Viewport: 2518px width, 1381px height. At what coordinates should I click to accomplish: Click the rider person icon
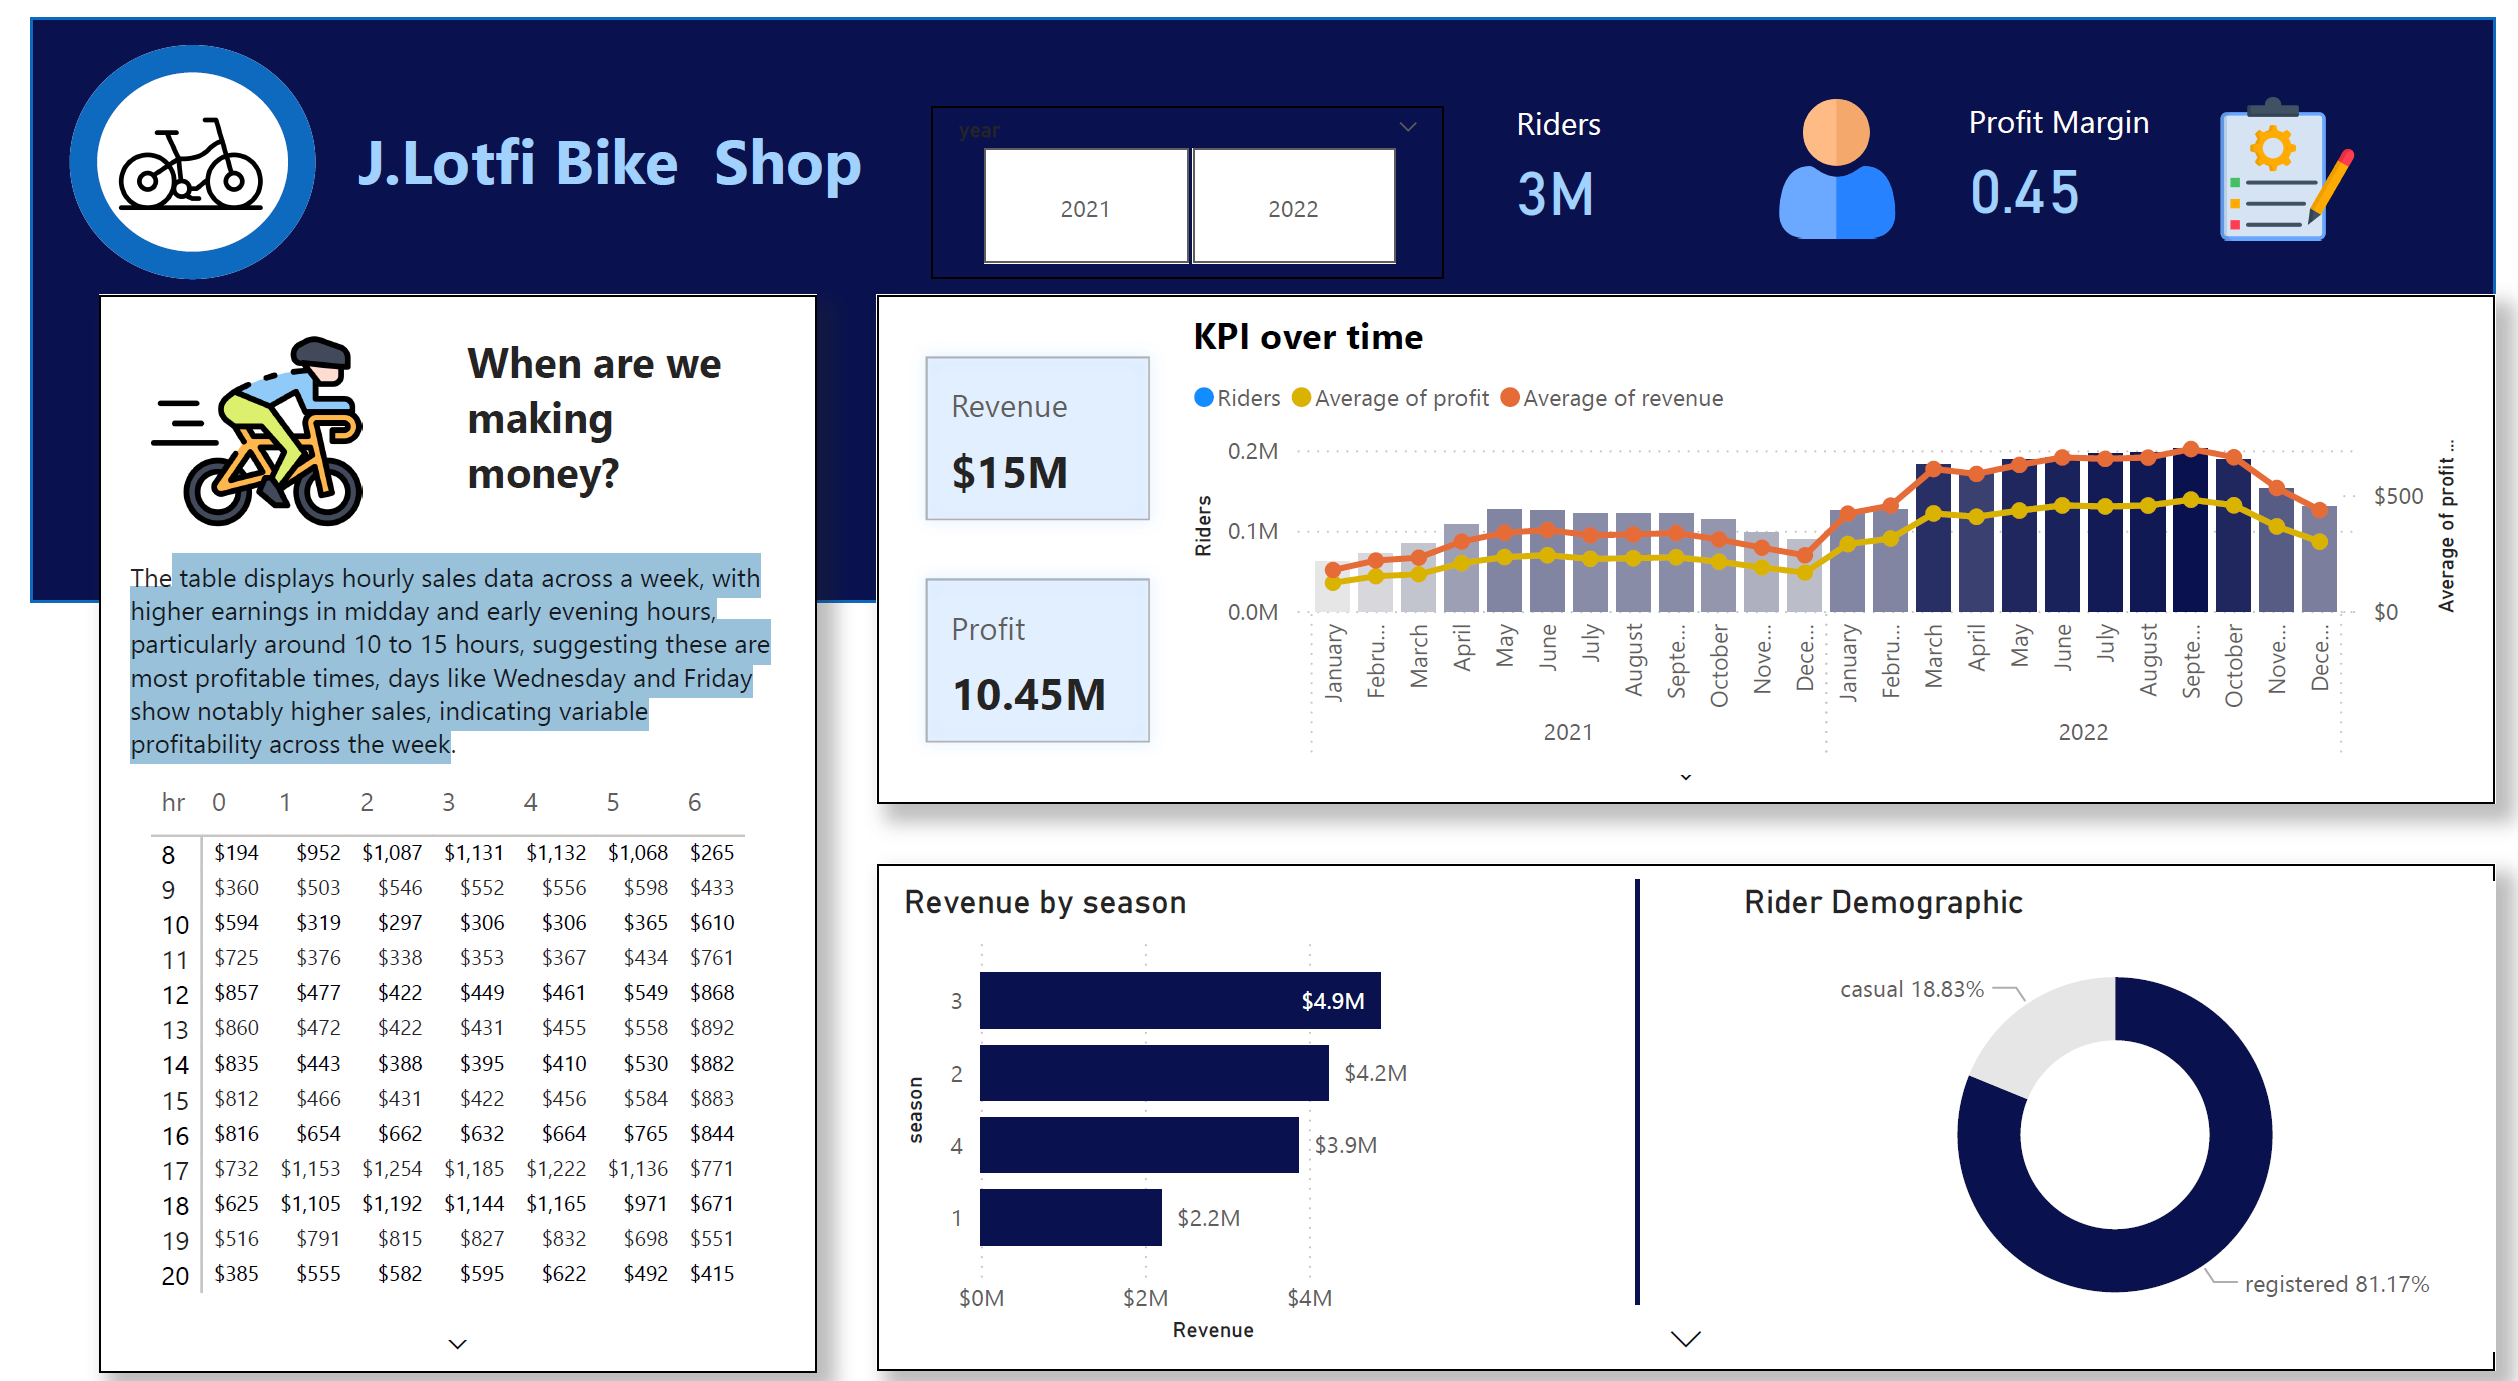point(1836,170)
